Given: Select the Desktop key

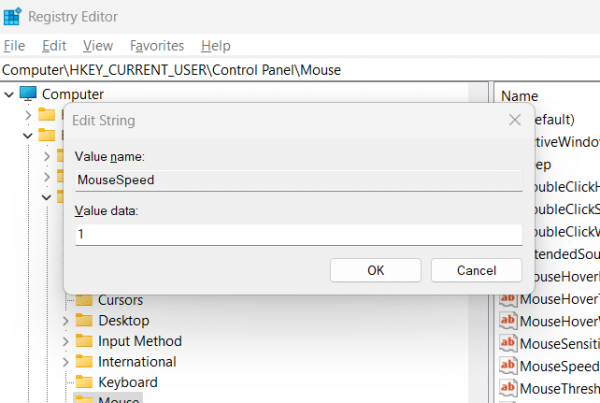Looking at the screenshot, I should (124, 321).
